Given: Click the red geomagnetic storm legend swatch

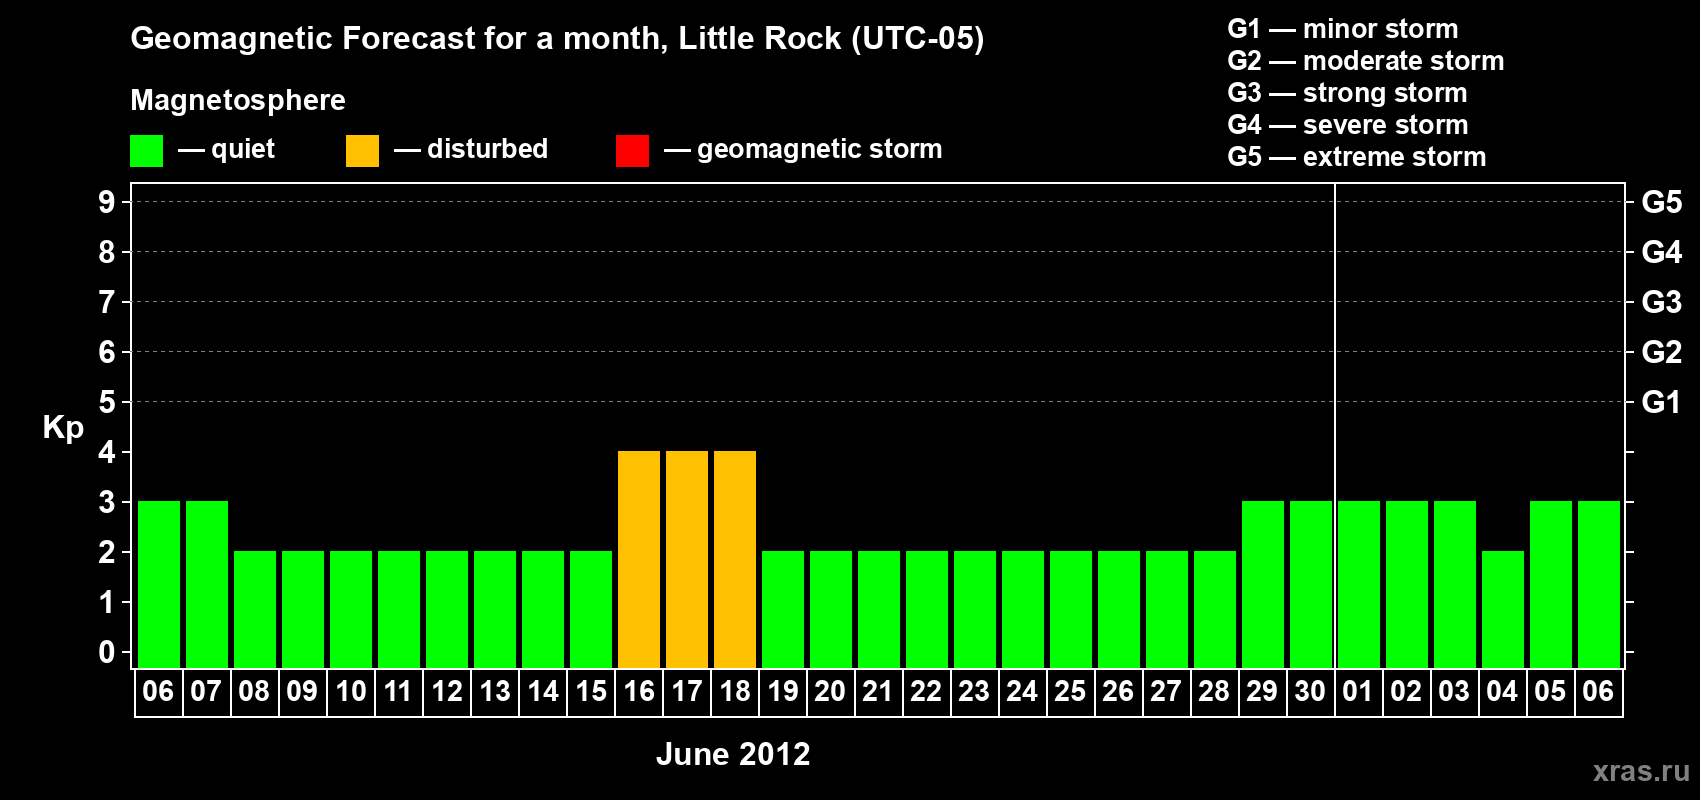Looking at the screenshot, I should tap(632, 151).
